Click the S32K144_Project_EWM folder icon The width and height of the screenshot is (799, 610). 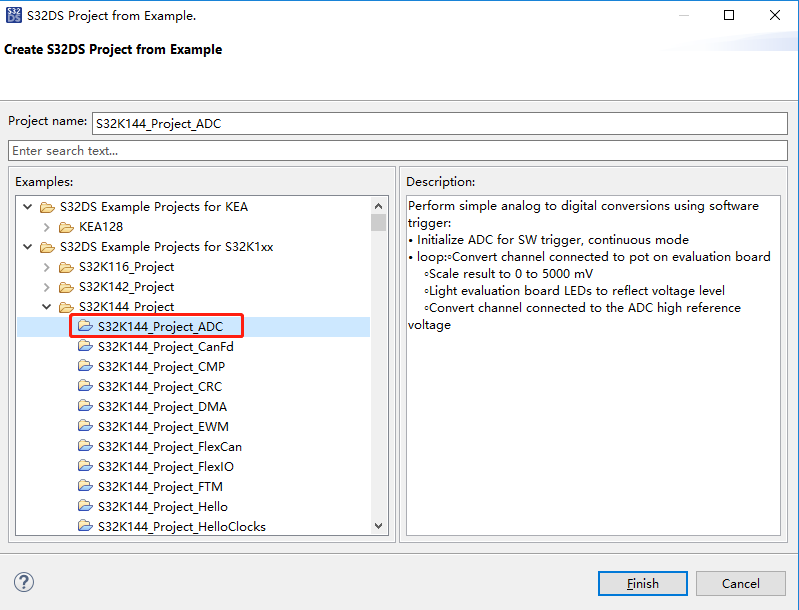tap(85, 426)
